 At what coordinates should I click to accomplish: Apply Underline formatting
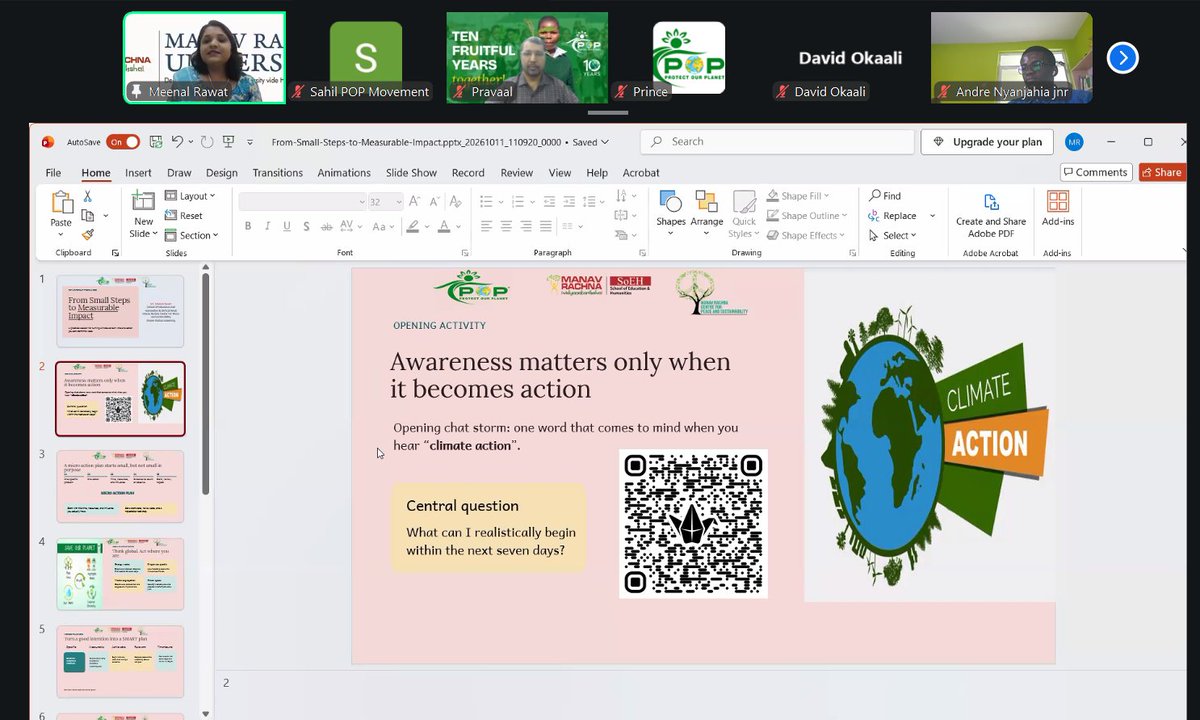coord(287,226)
